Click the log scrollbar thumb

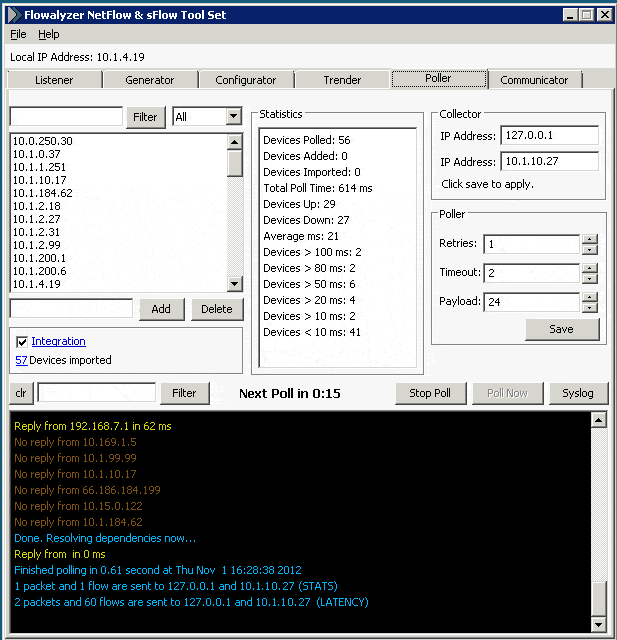[x=598, y=599]
